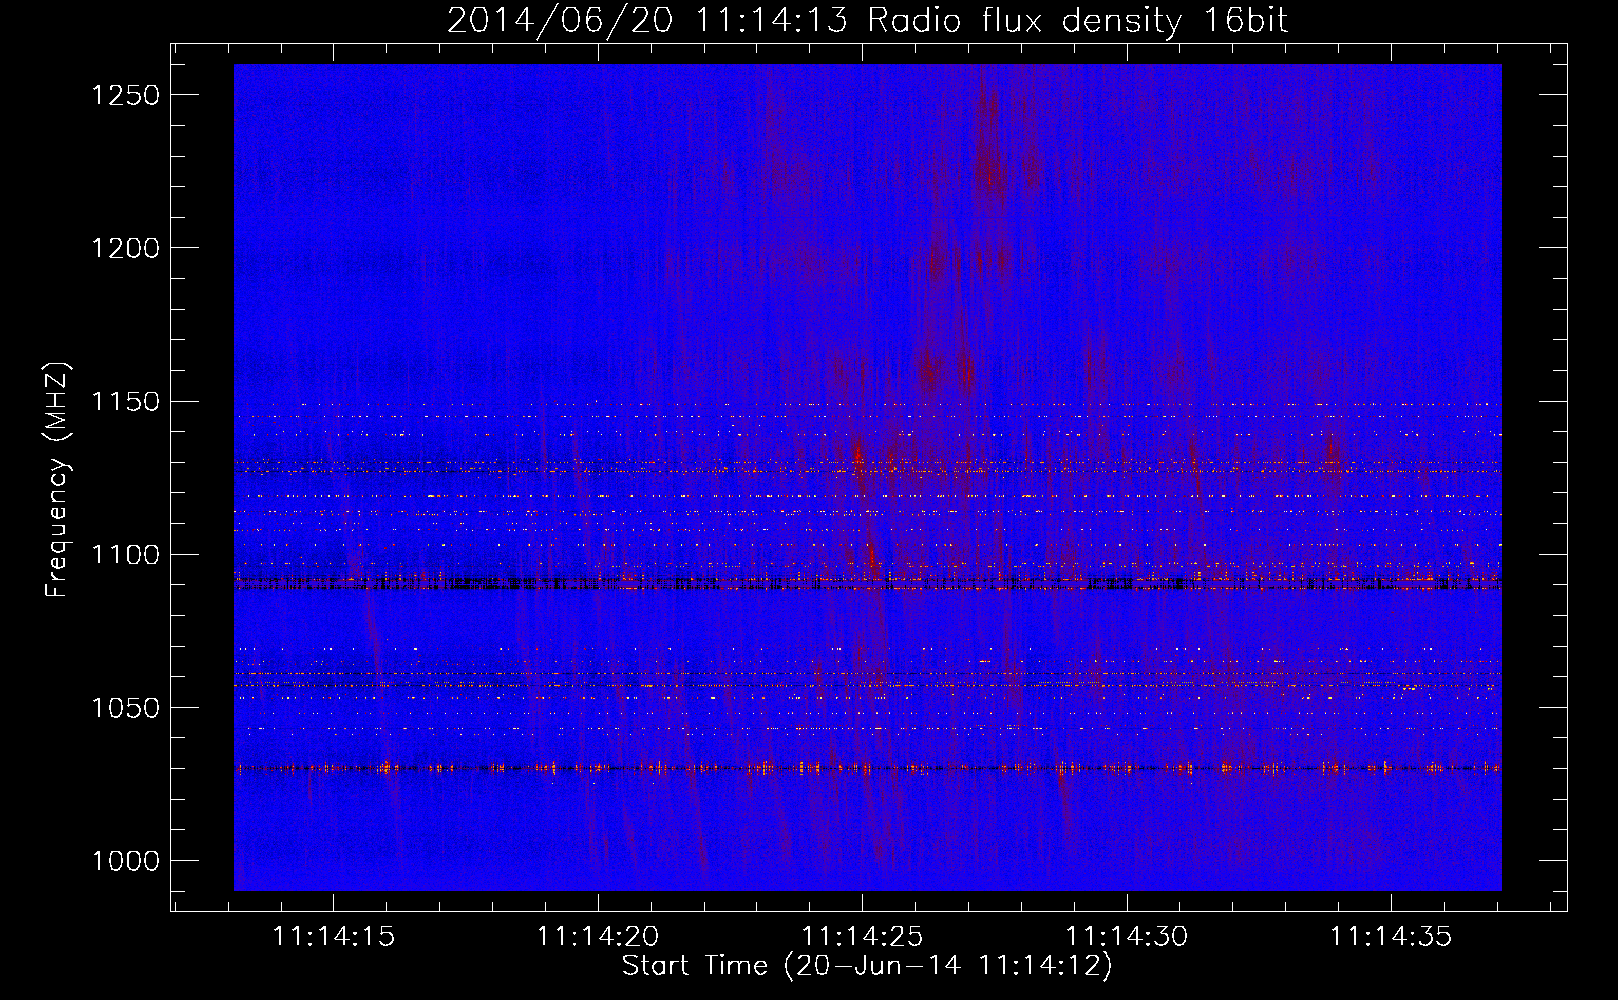The image size is (1618, 1000).
Task: Click the 11:14:25 time tick label
Action: 863,937
